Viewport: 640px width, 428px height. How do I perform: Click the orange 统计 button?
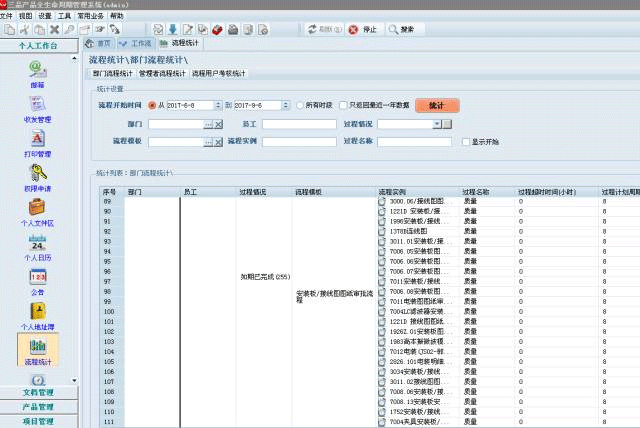[x=436, y=105]
